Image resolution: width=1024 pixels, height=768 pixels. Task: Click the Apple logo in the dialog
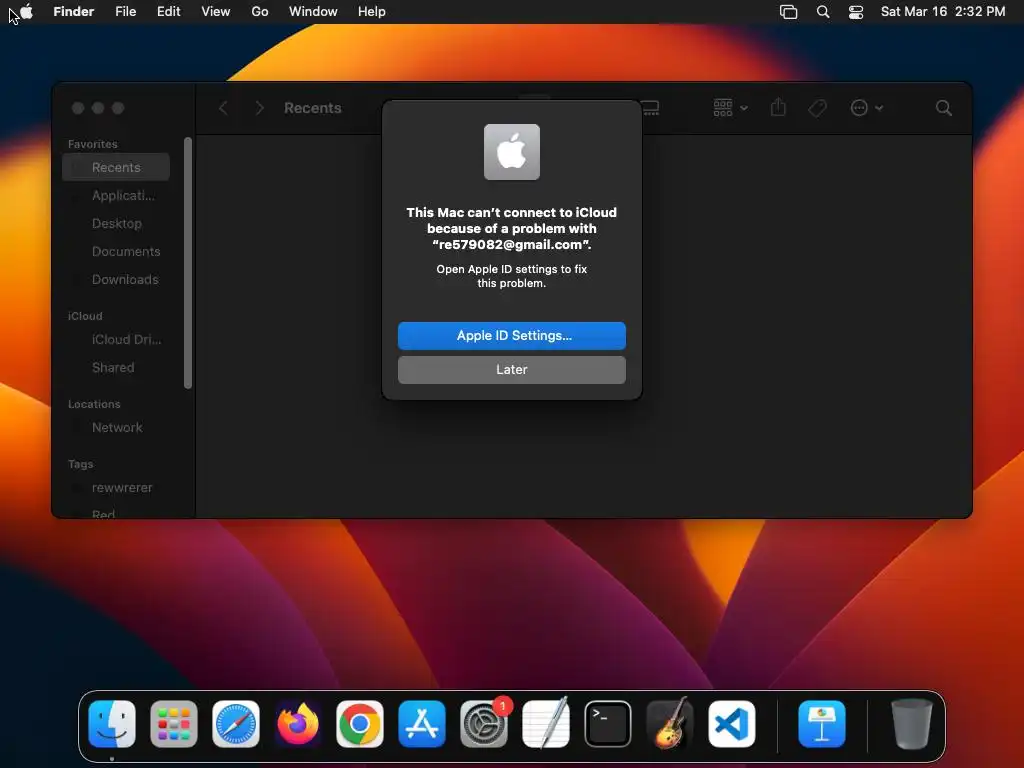(x=511, y=152)
